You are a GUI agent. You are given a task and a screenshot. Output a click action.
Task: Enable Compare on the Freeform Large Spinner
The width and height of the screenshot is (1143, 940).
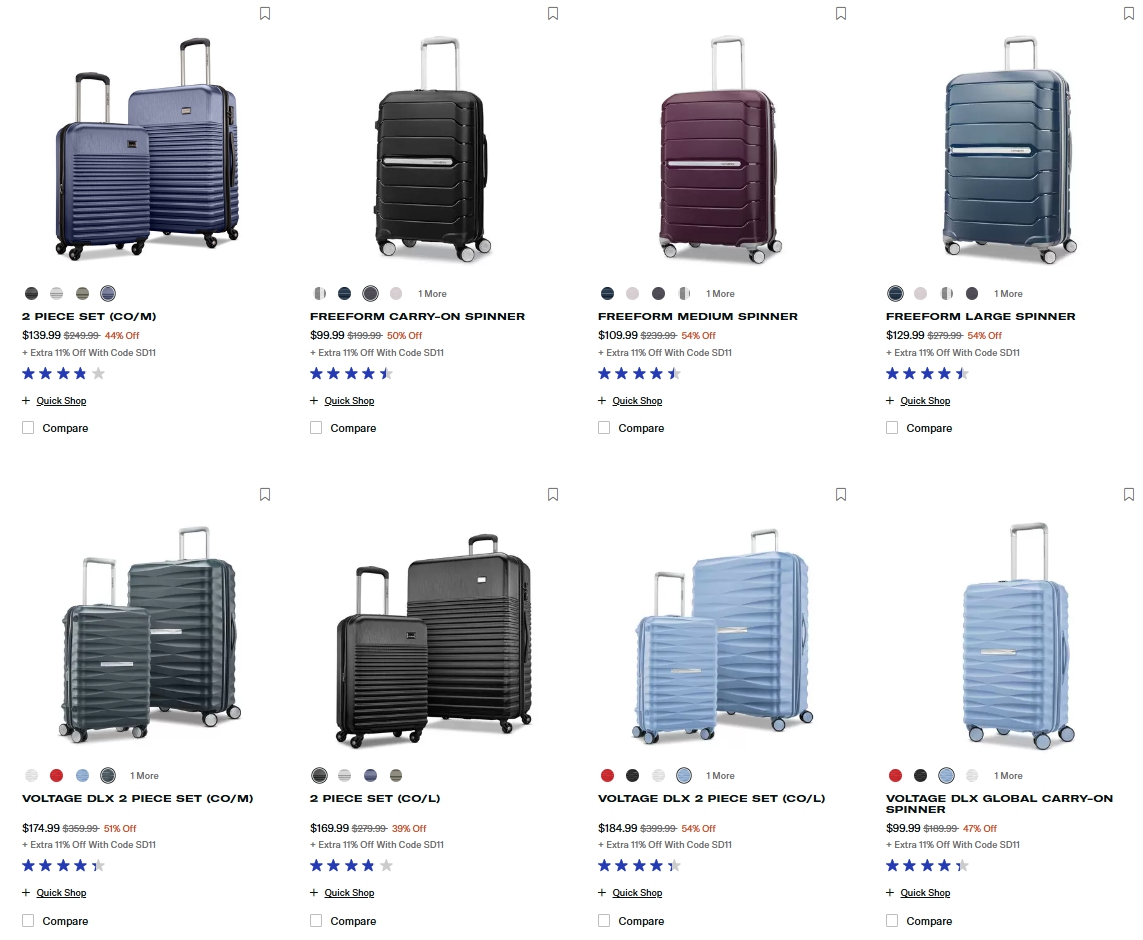pos(891,427)
